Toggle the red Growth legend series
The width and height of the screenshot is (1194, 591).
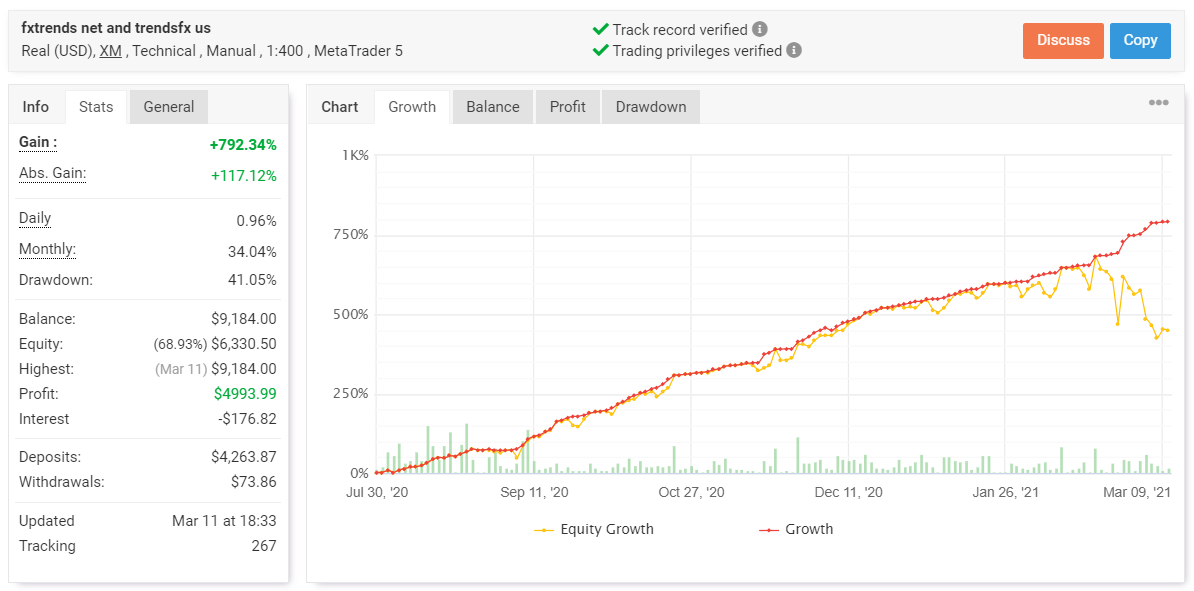click(x=796, y=529)
